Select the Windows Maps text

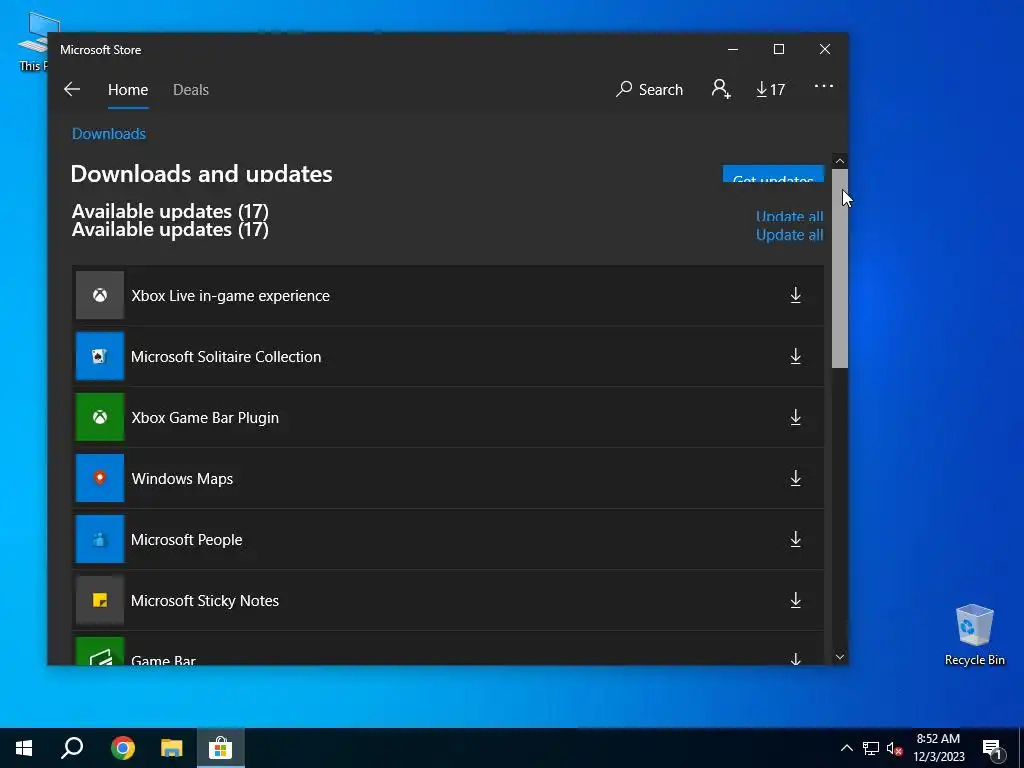[182, 479]
